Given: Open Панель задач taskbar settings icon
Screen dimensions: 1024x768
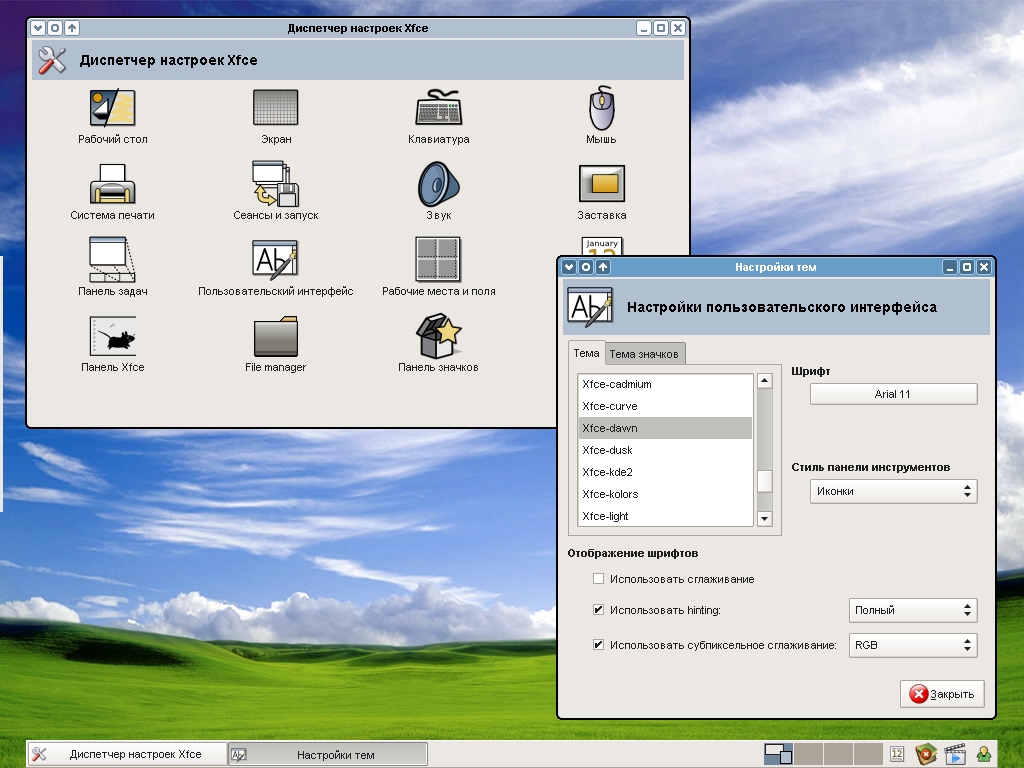Looking at the screenshot, I should [112, 259].
